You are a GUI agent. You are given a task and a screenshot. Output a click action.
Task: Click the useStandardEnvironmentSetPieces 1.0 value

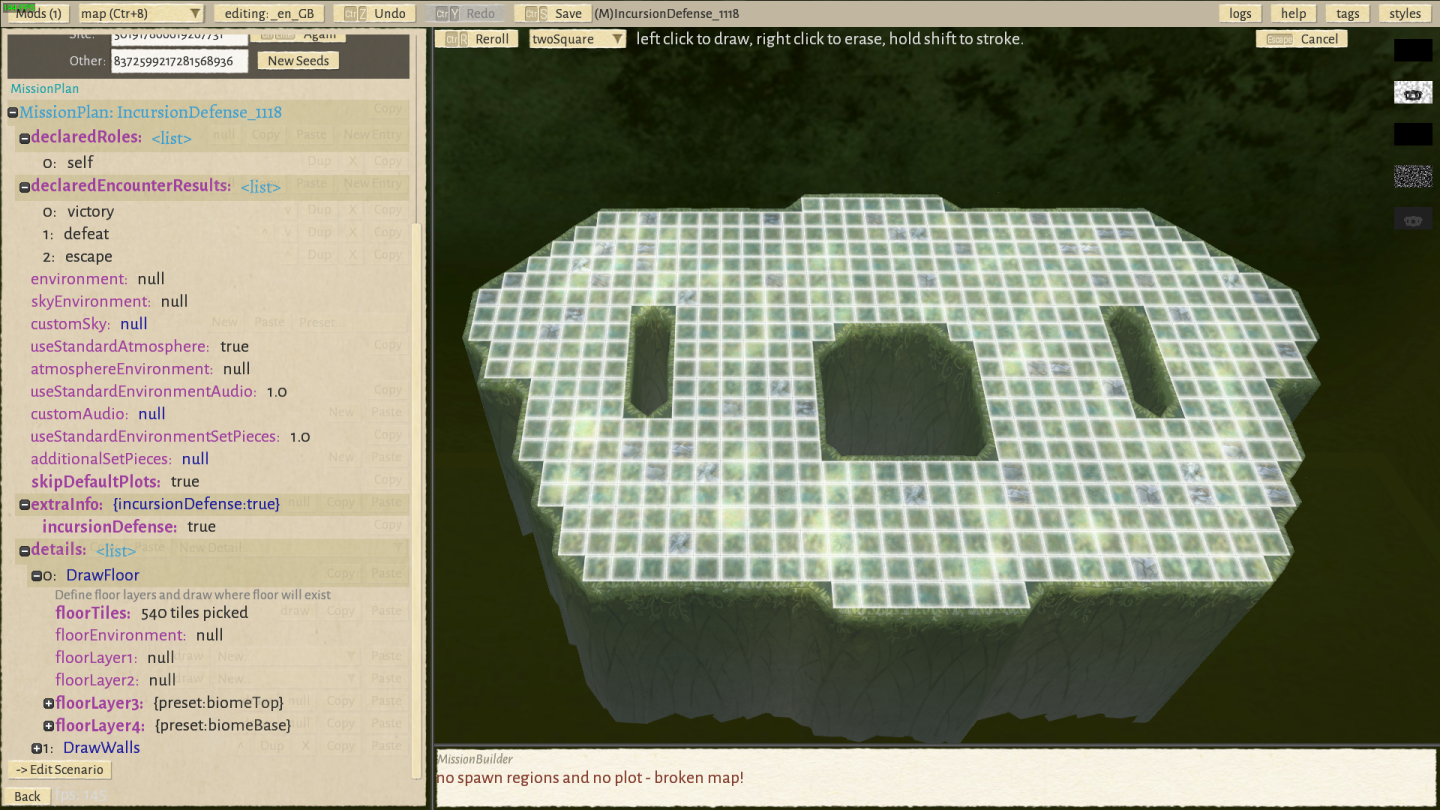tap(300, 436)
